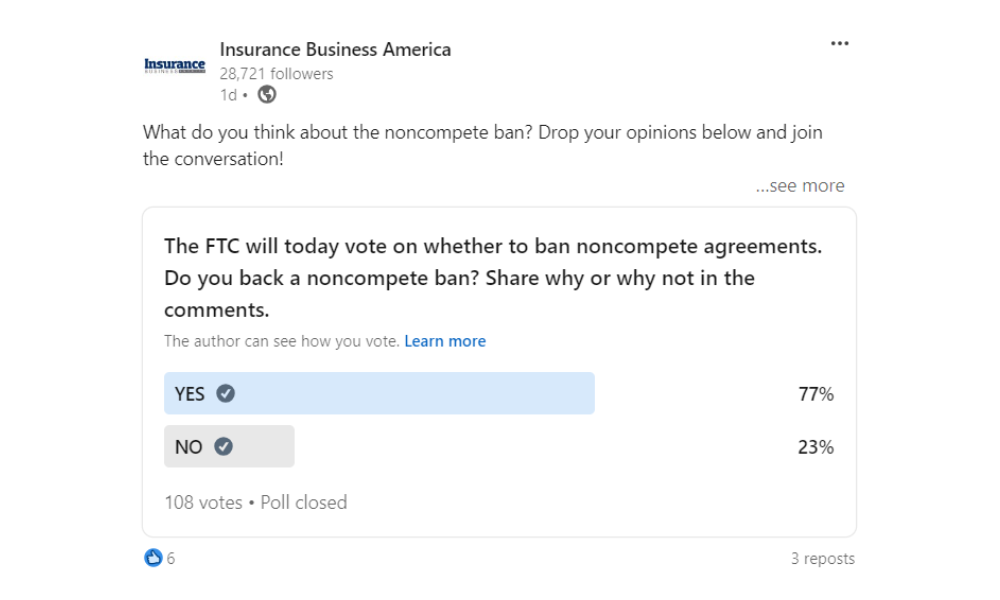Viewport: 1000px width, 600px height.
Task: Open the 3 reposts list
Action: point(822,559)
